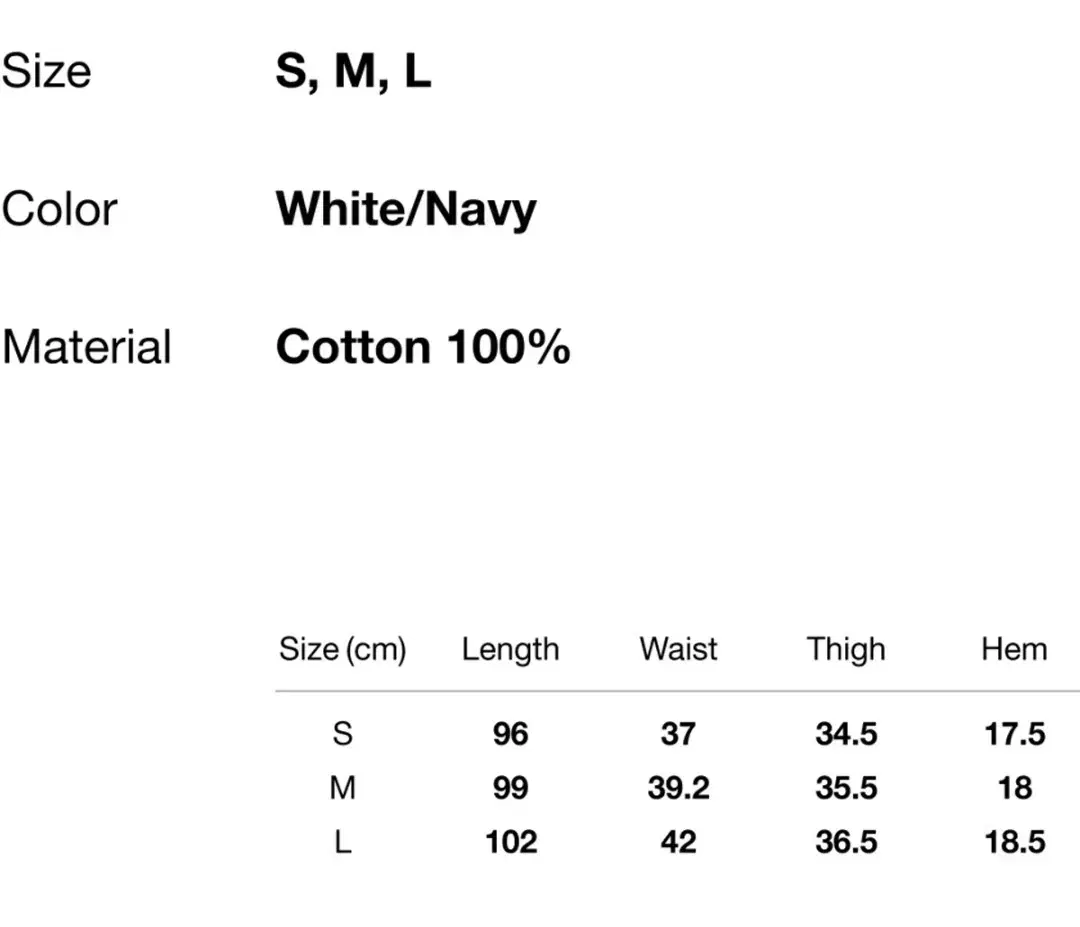Screen dimensions: 1080x927
Task: Click the 'Size (cm)' column header
Action: (x=342, y=649)
